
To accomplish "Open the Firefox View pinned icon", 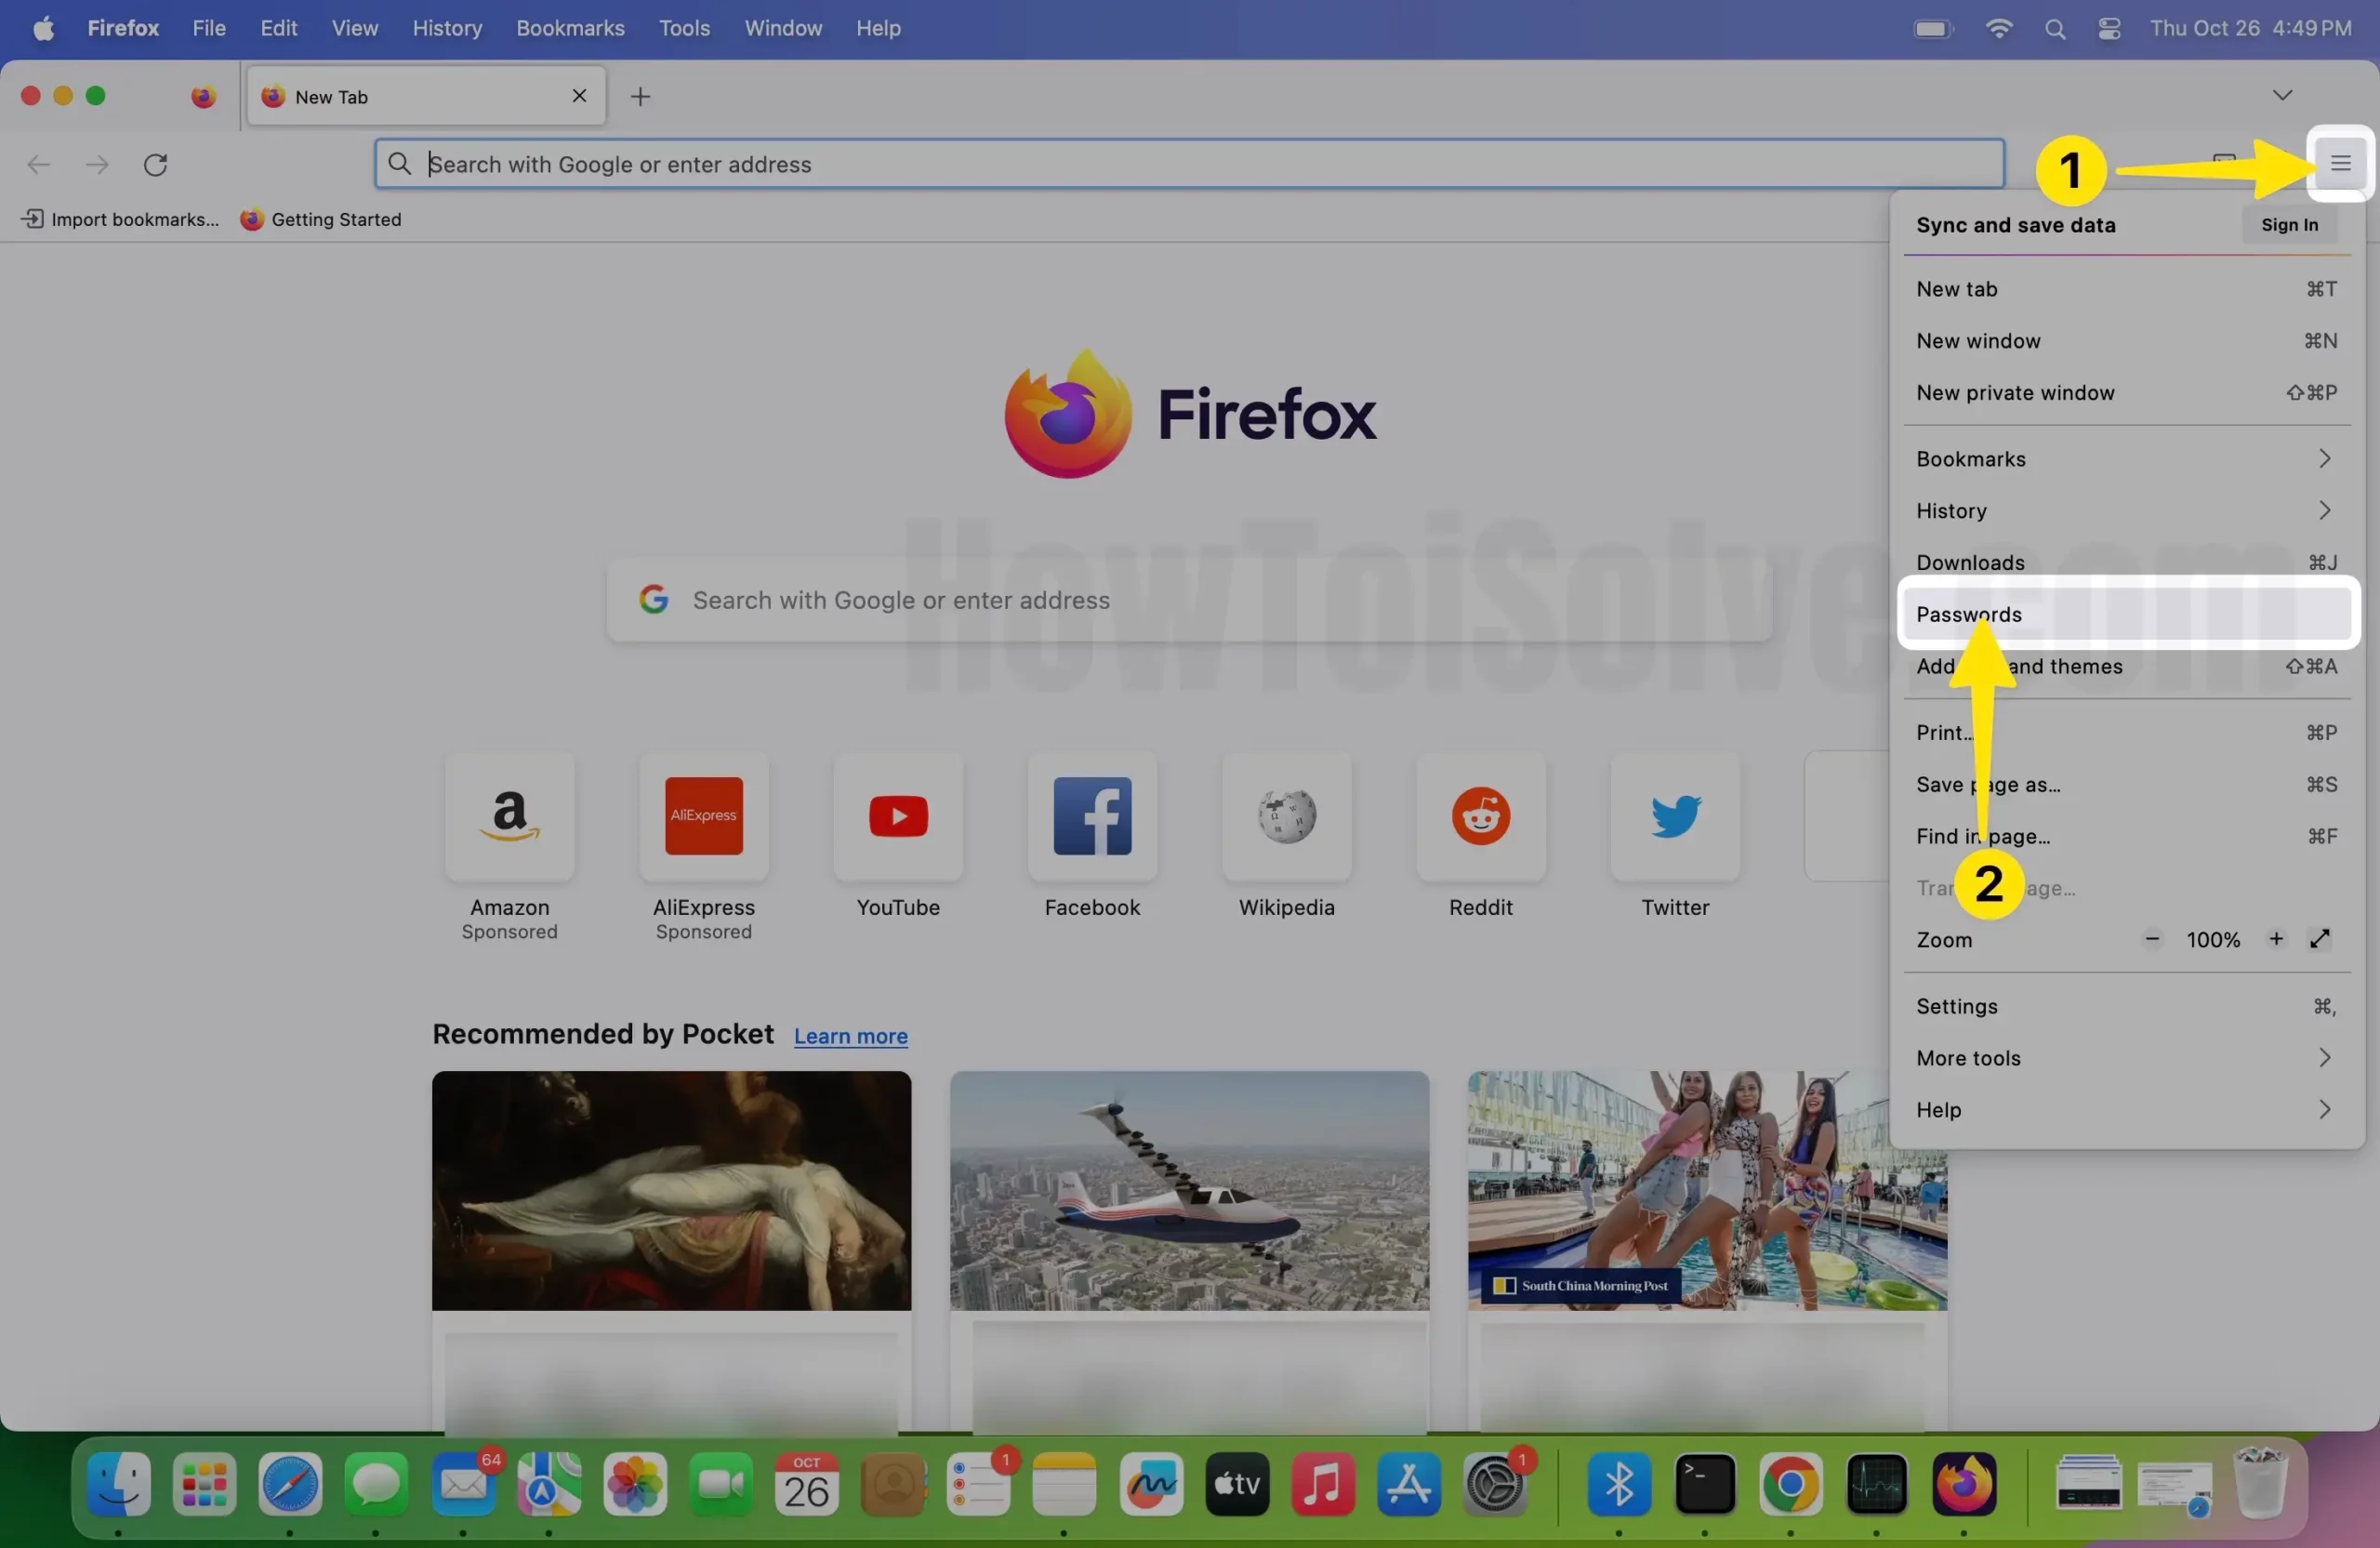I will pos(203,96).
